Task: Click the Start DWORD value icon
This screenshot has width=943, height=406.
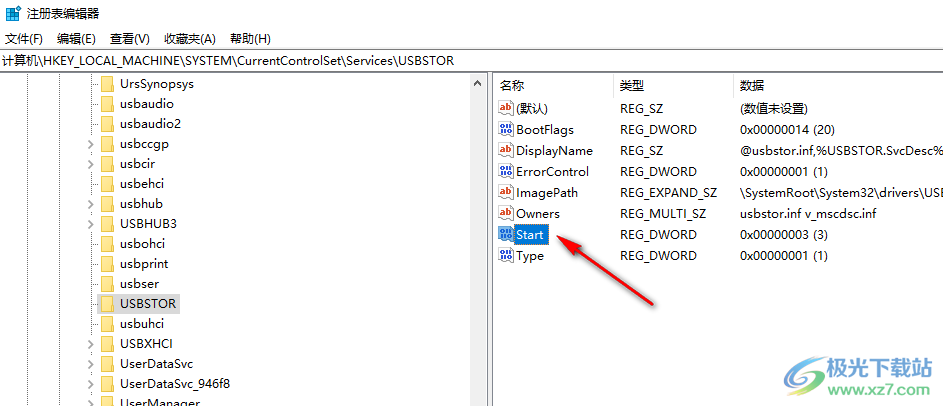Action: [506, 235]
